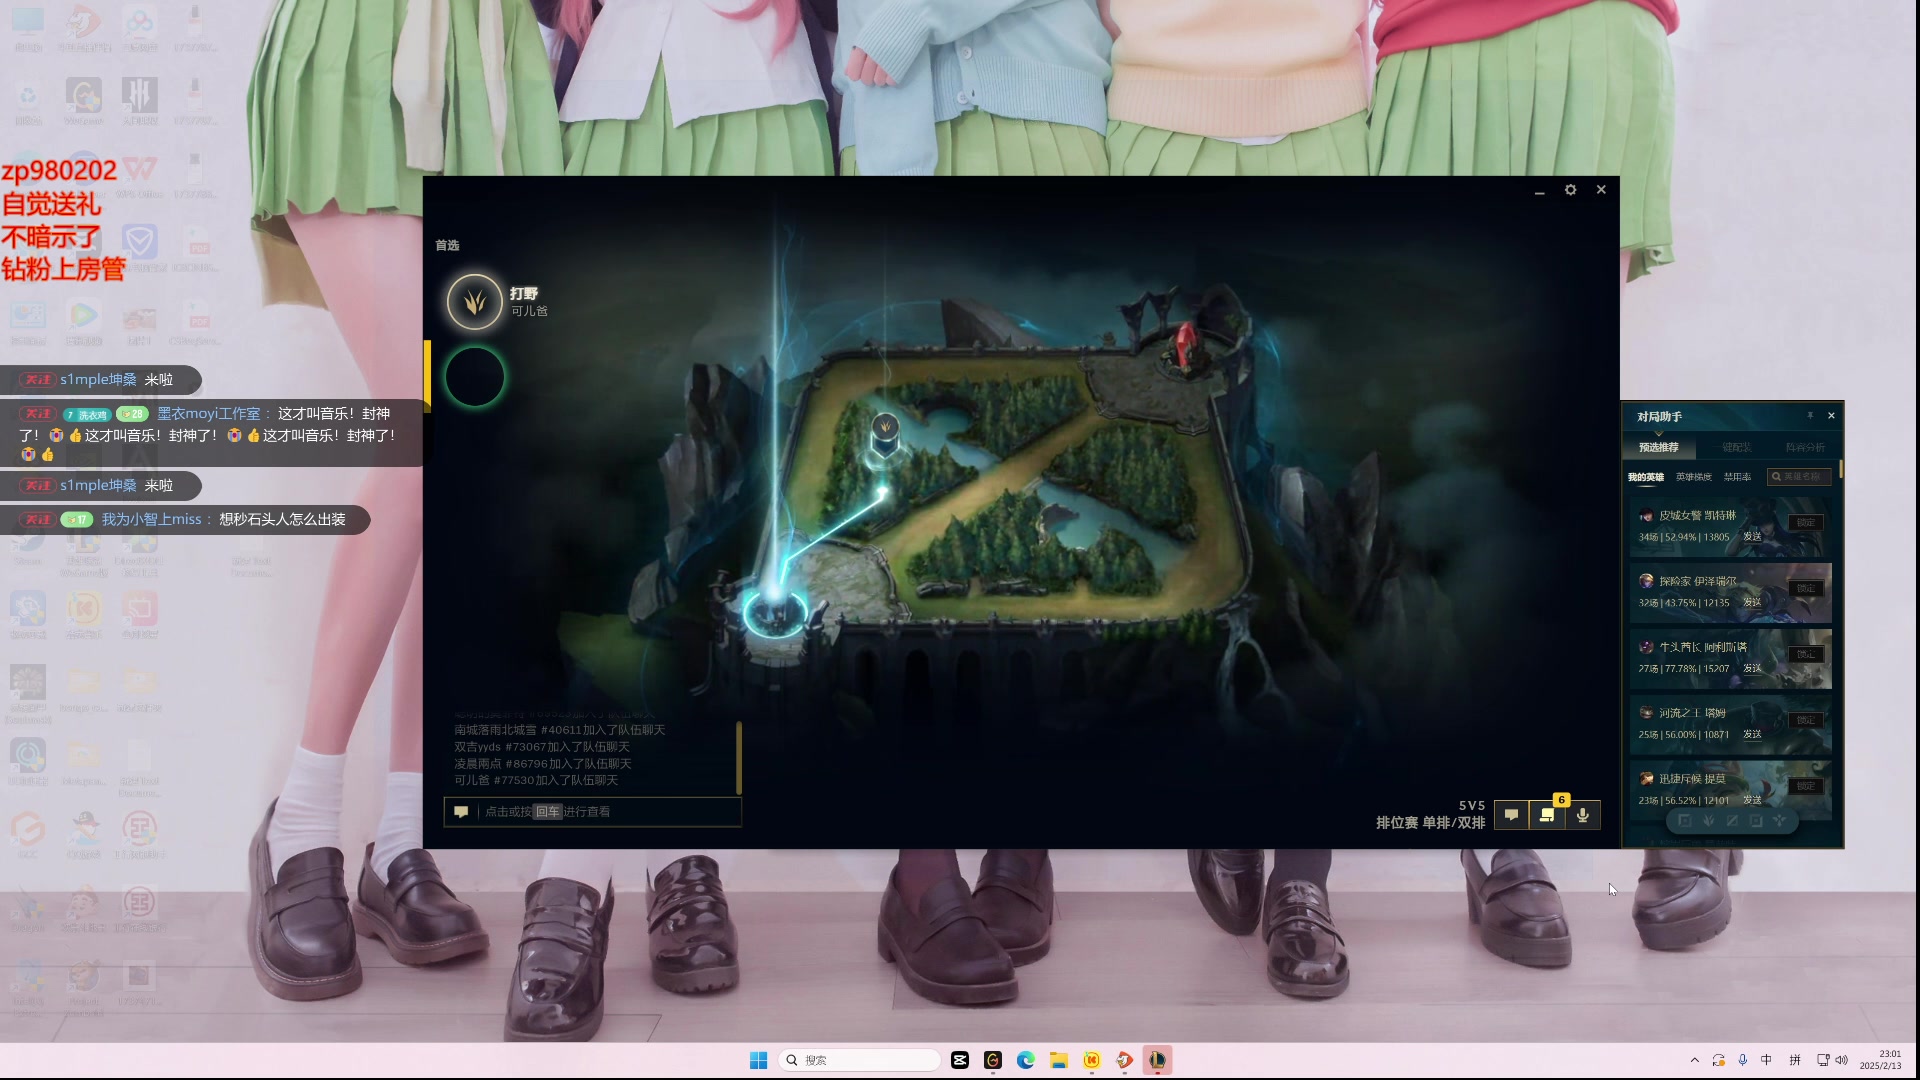Click 发送 for 凯特琳 stats
Viewport: 1920px width, 1080px height.
(x=1752, y=537)
